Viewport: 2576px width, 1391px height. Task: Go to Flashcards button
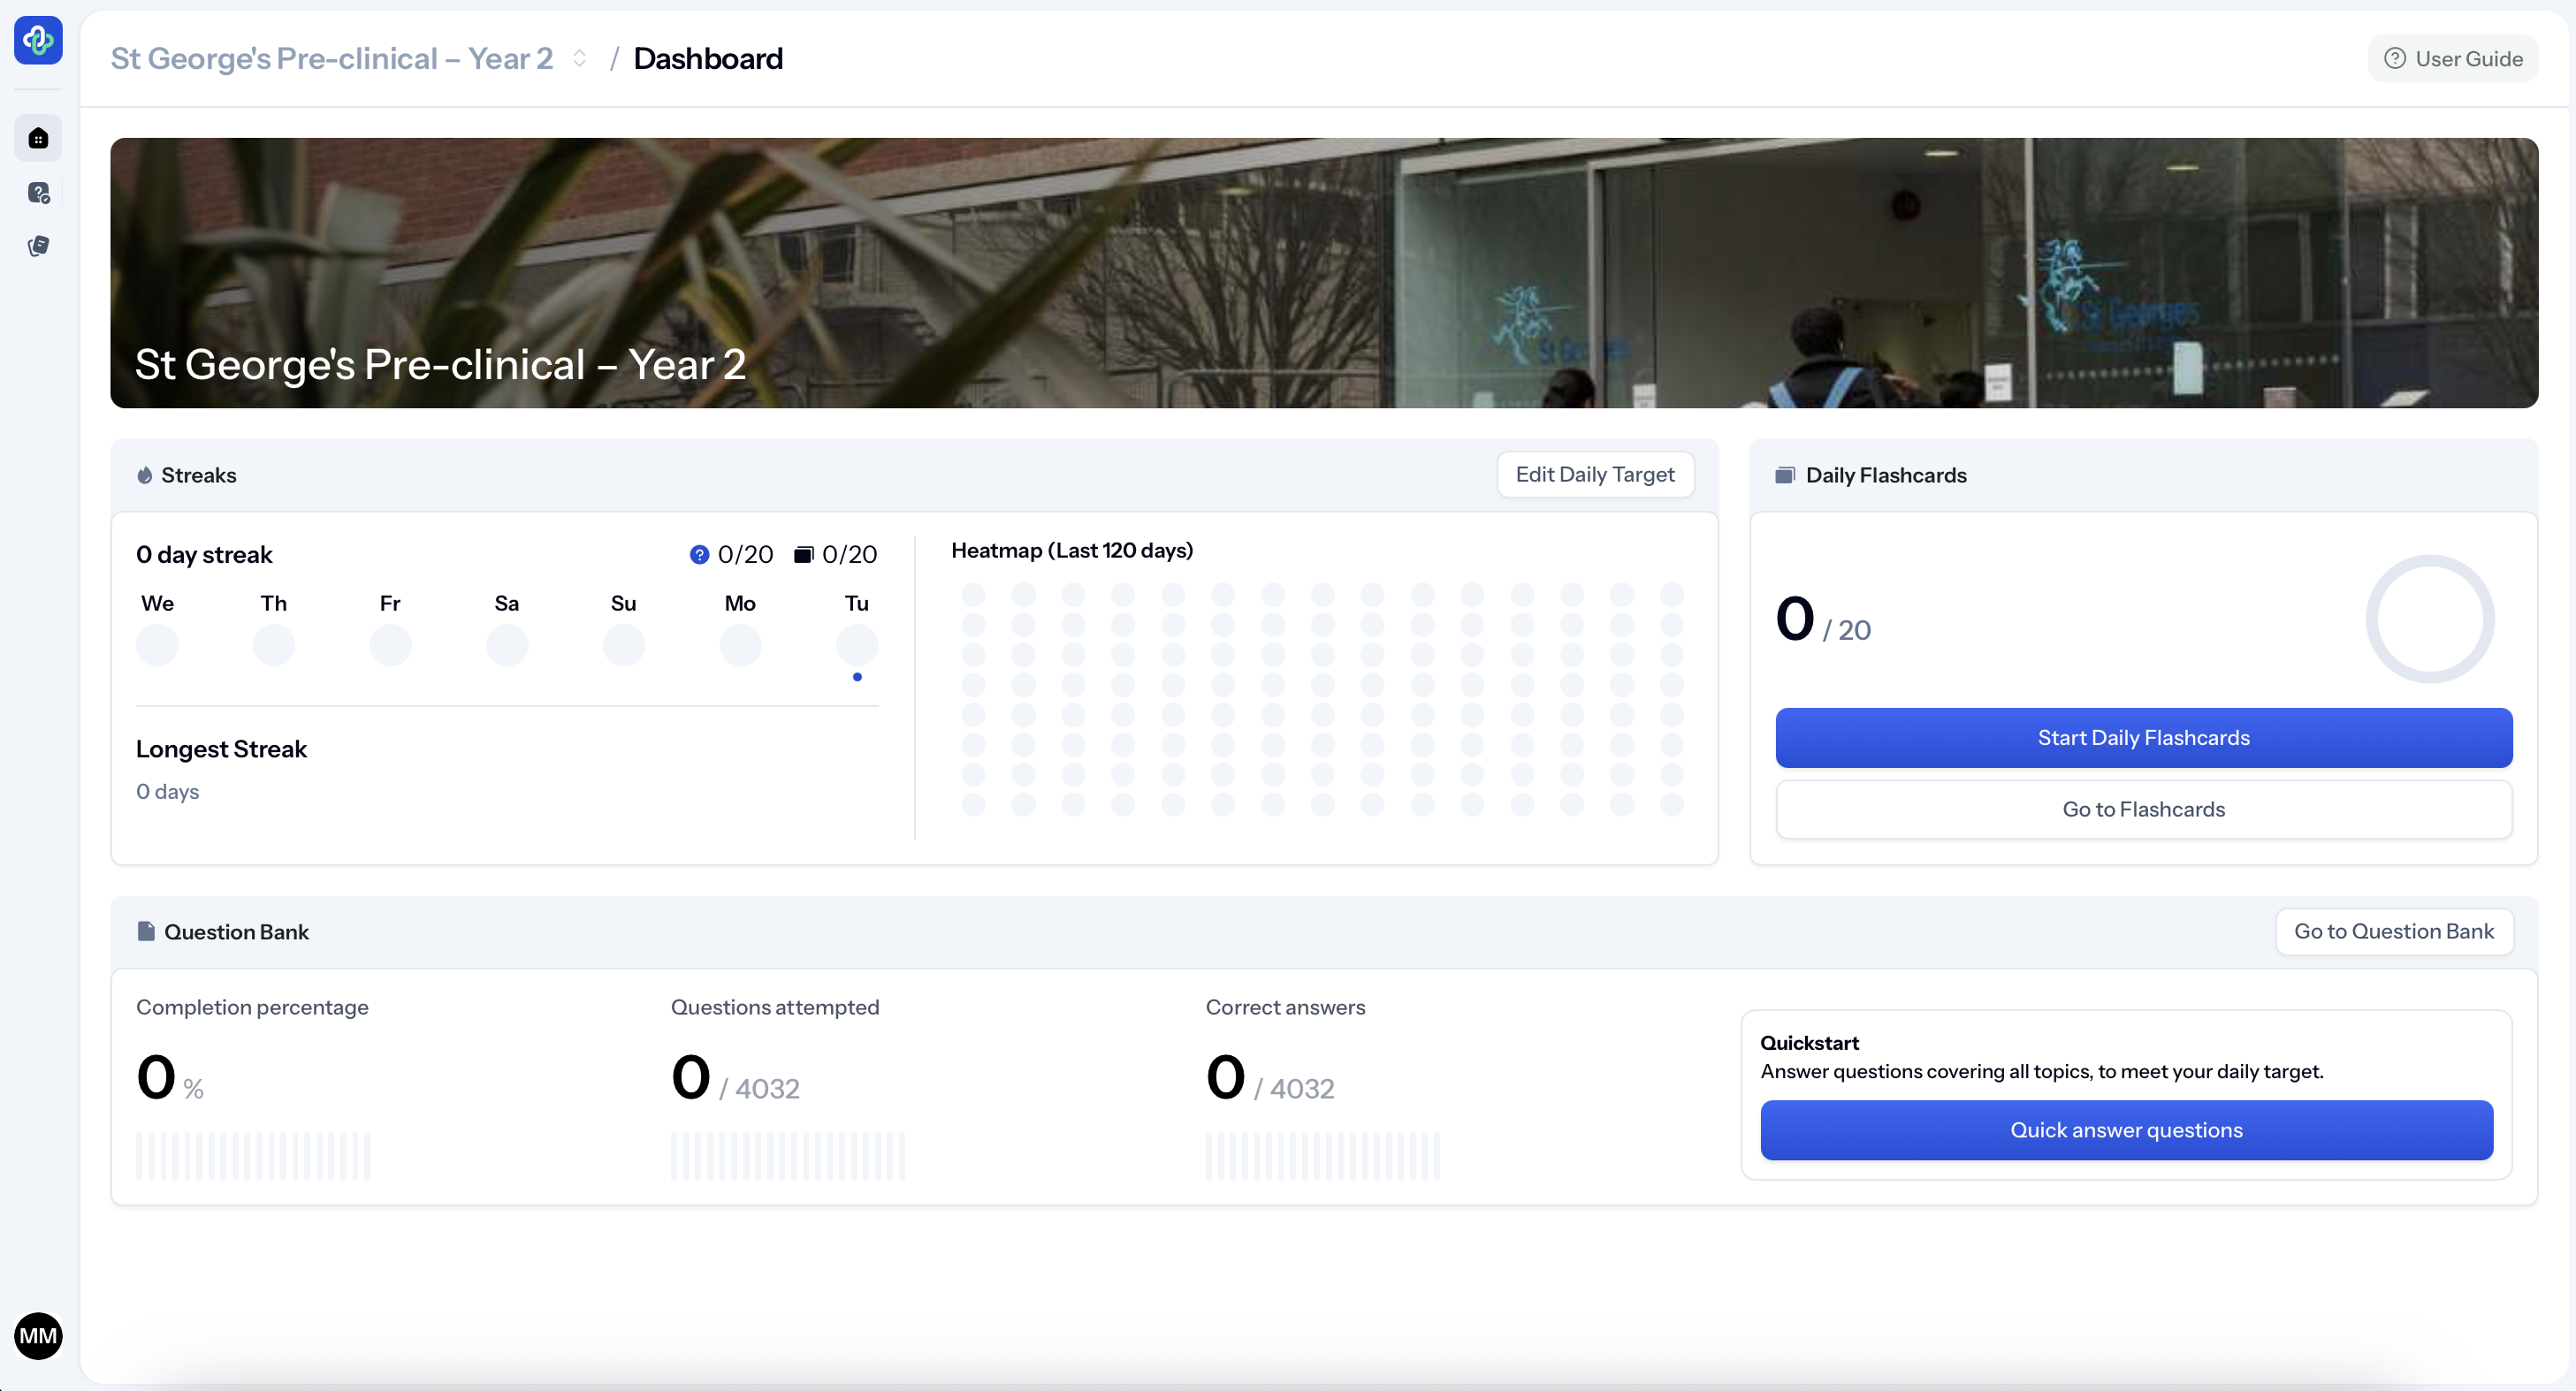click(2143, 809)
